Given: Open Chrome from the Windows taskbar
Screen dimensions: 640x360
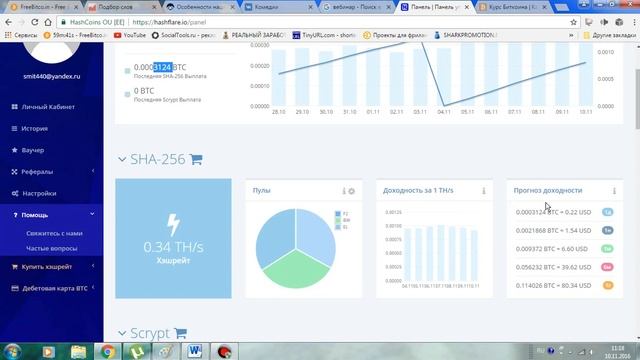Looking at the screenshot, I should pyautogui.click(x=108, y=351).
